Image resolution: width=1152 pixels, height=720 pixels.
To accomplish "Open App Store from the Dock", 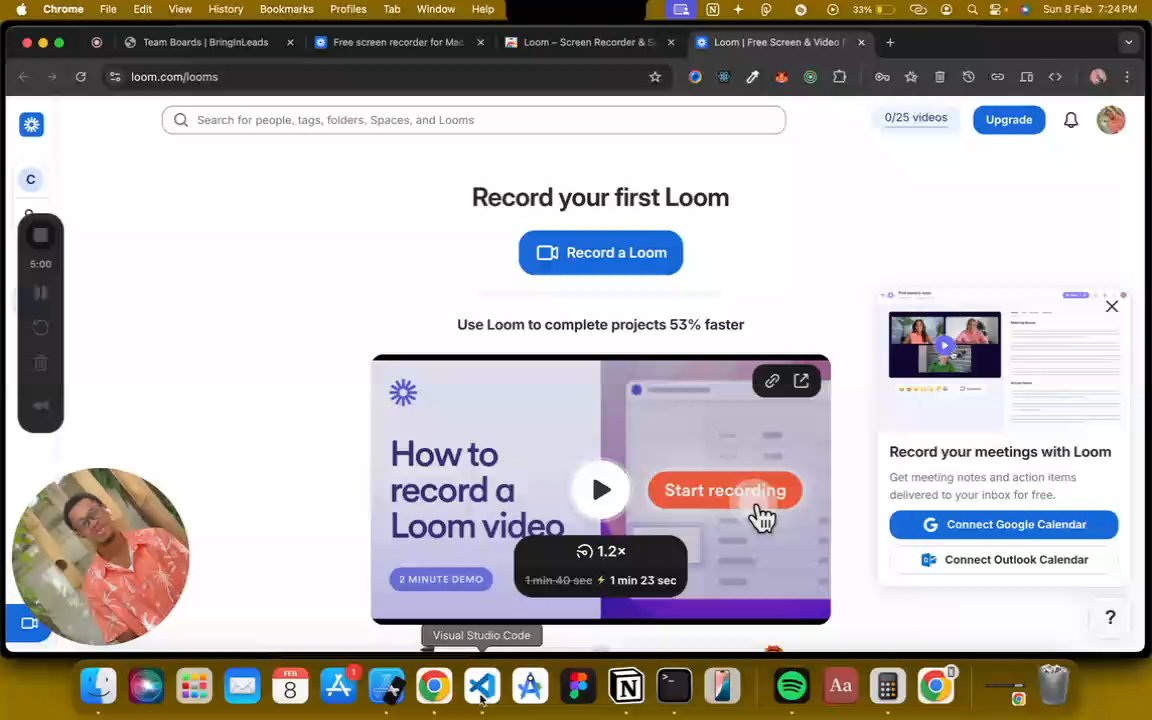I will pos(339,686).
